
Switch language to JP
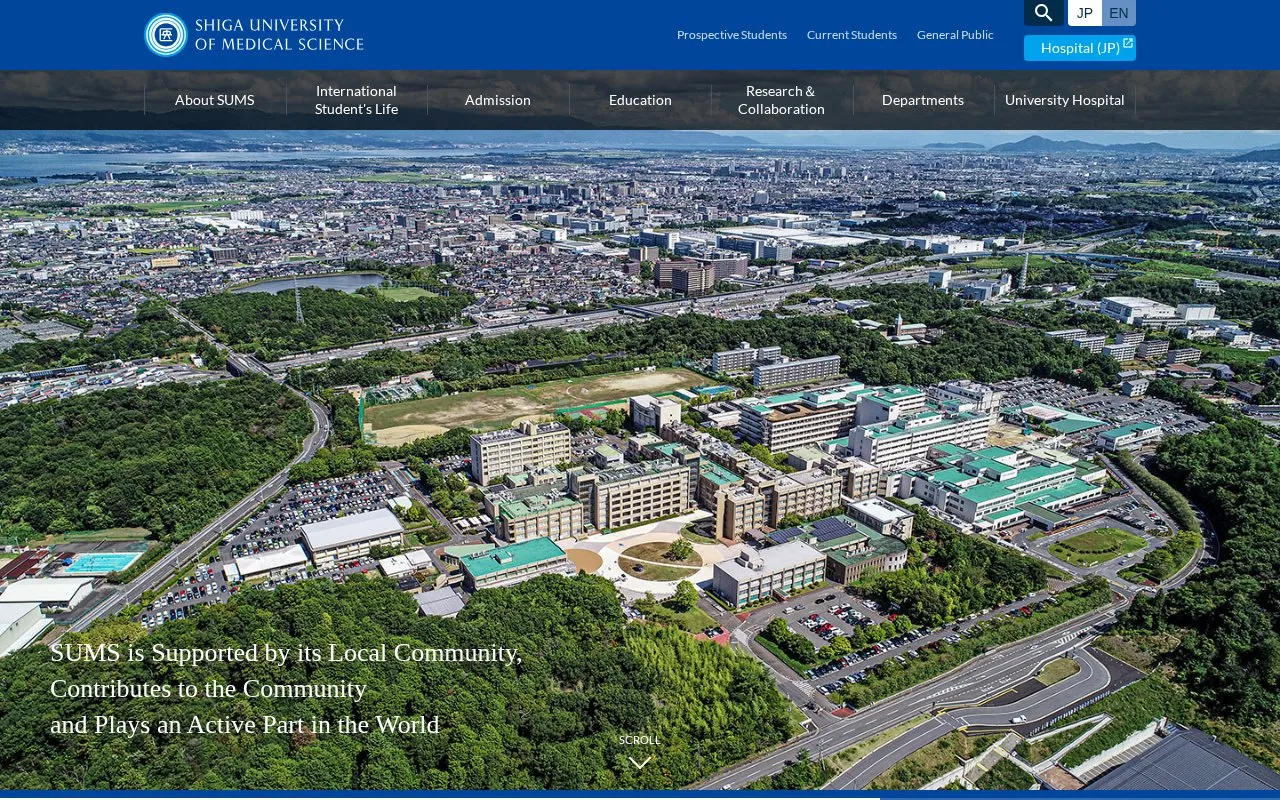[1085, 13]
